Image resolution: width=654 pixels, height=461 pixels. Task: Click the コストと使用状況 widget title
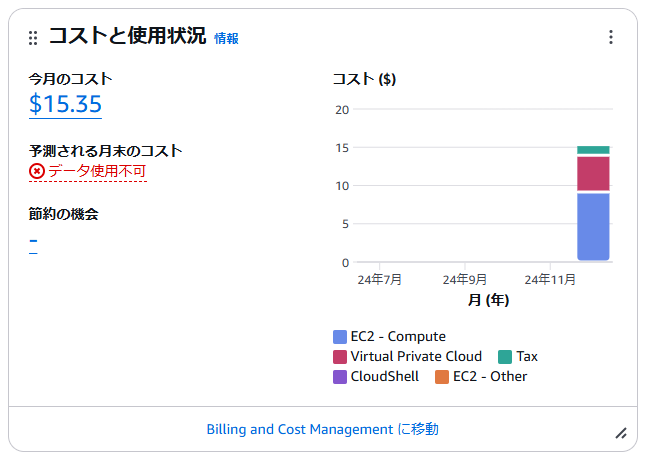tap(127, 35)
